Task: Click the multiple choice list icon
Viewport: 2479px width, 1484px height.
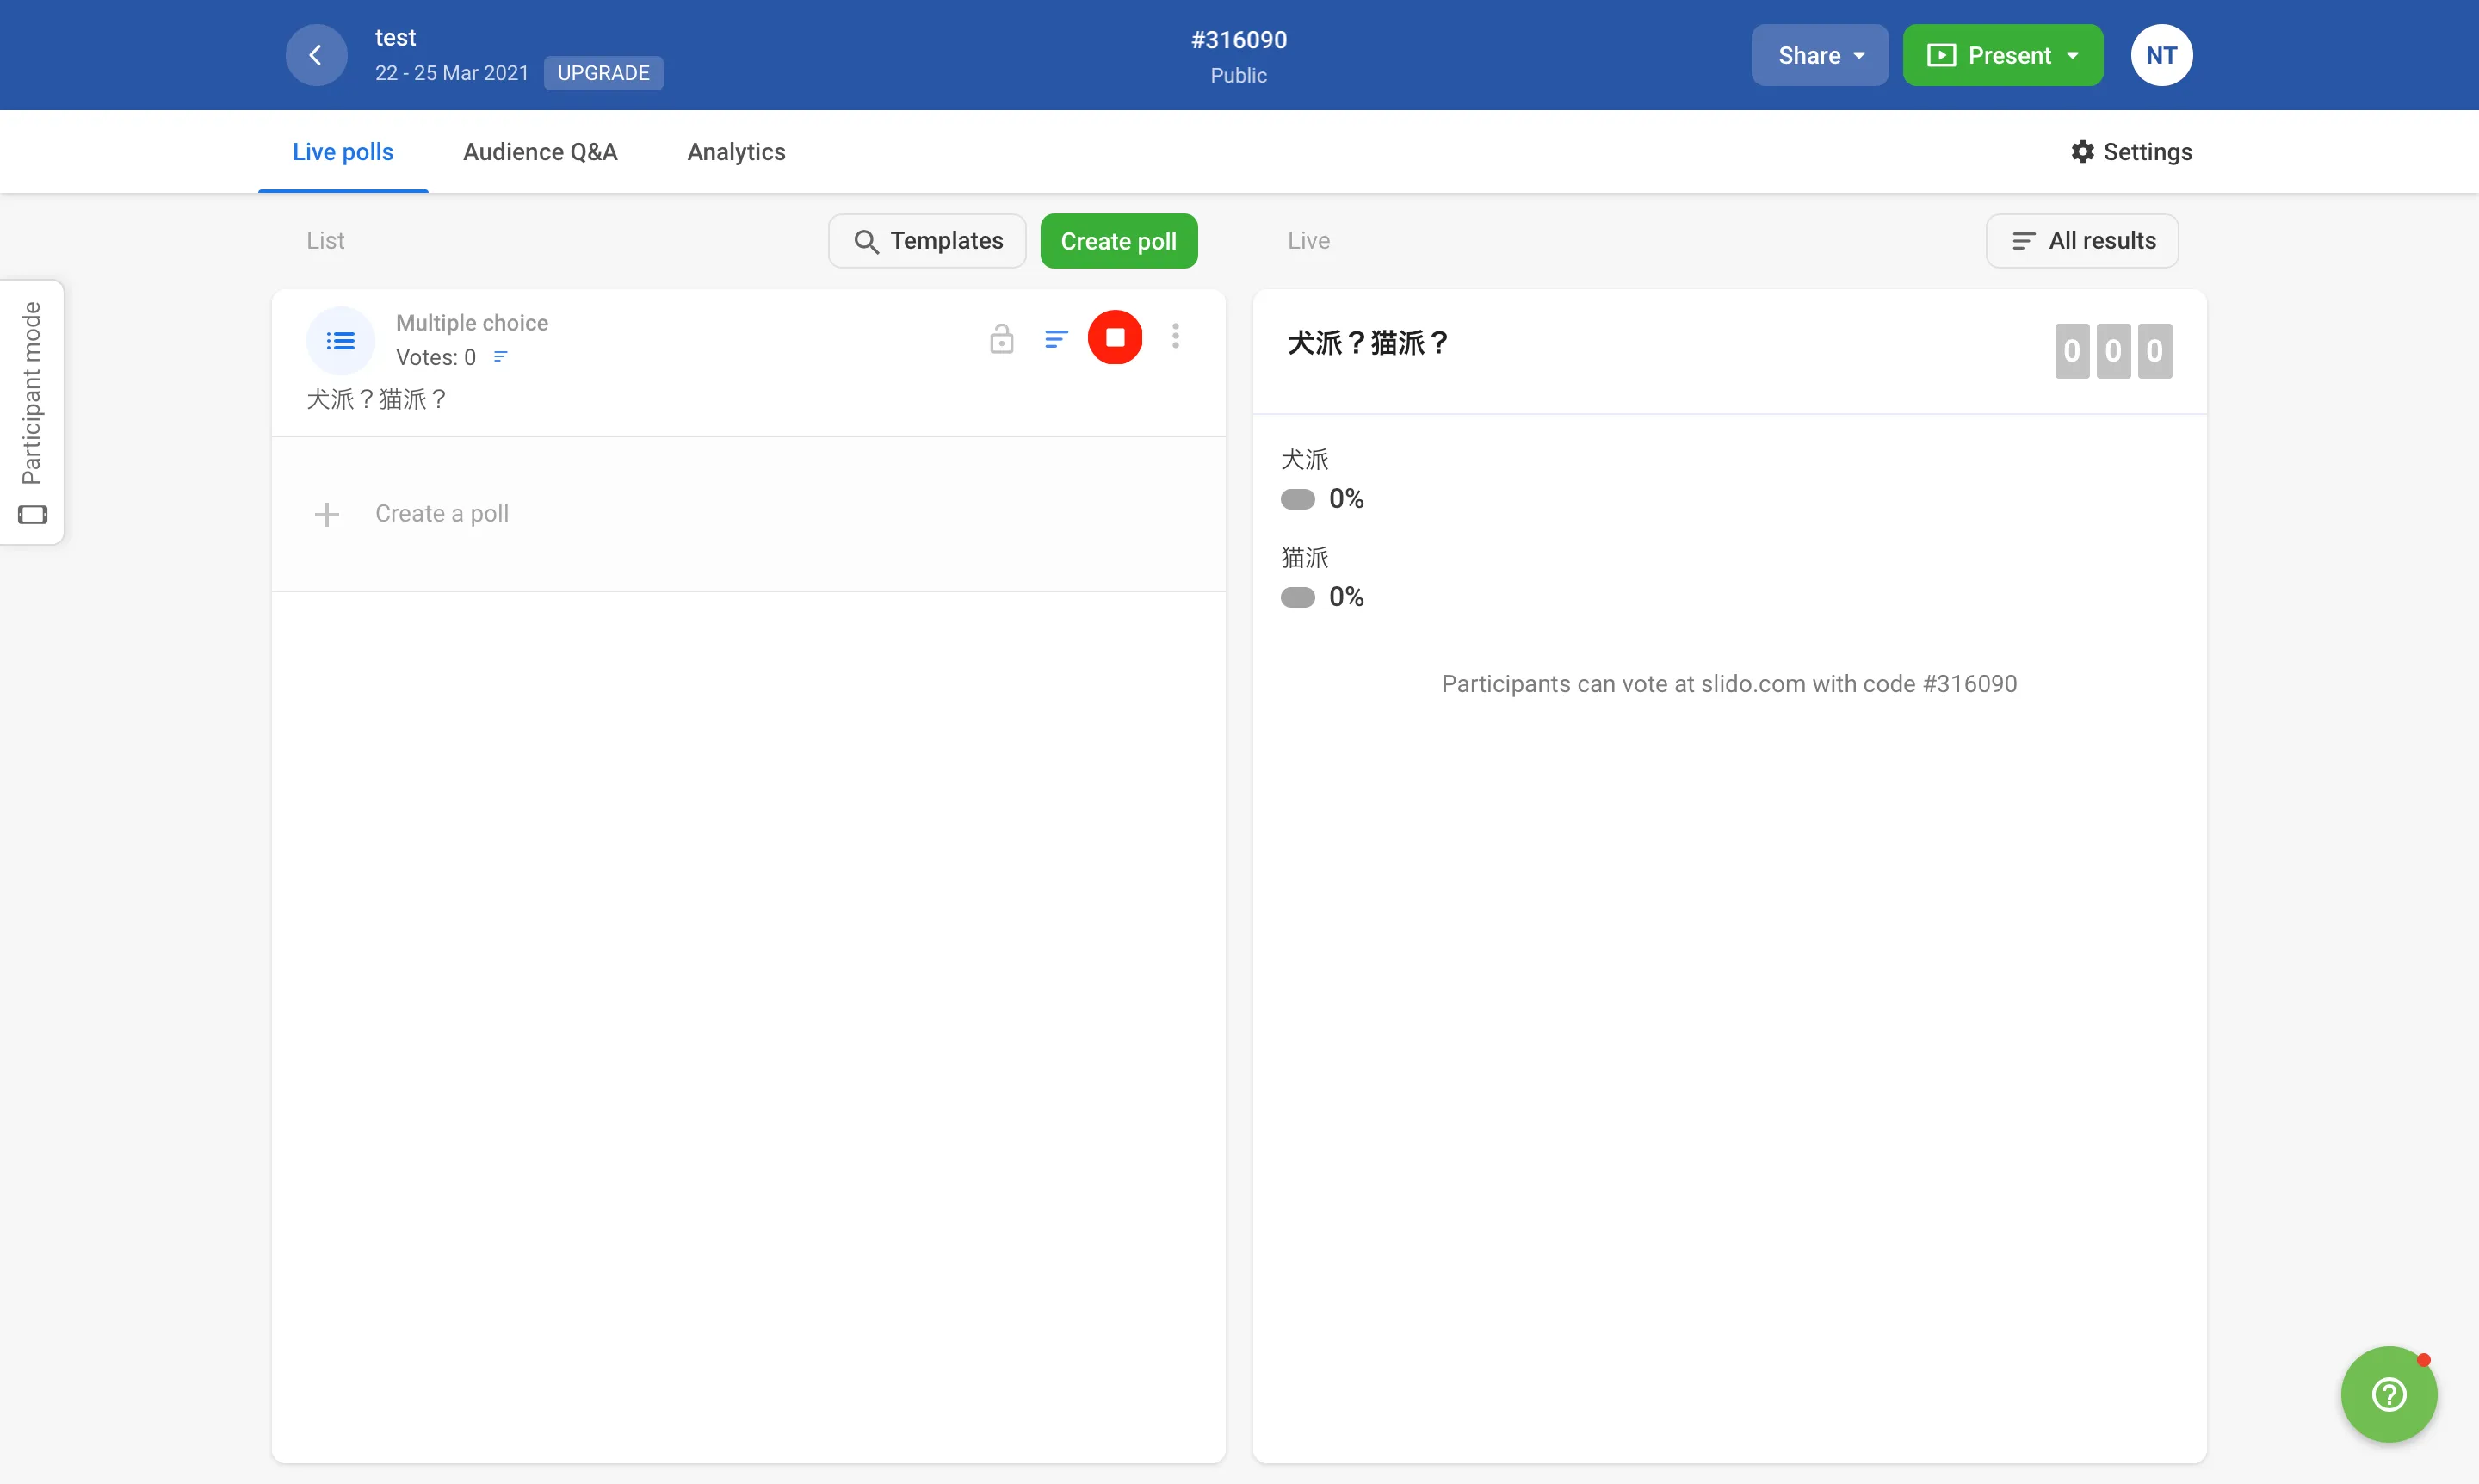Action: click(x=340, y=341)
